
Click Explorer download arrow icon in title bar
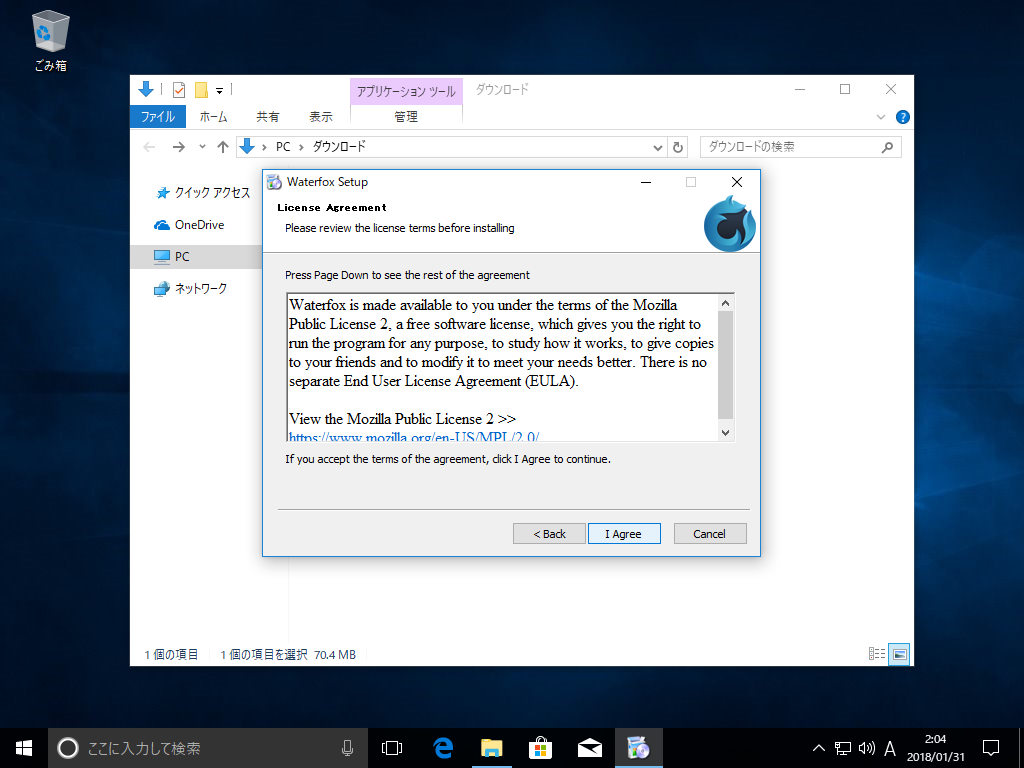[146, 89]
